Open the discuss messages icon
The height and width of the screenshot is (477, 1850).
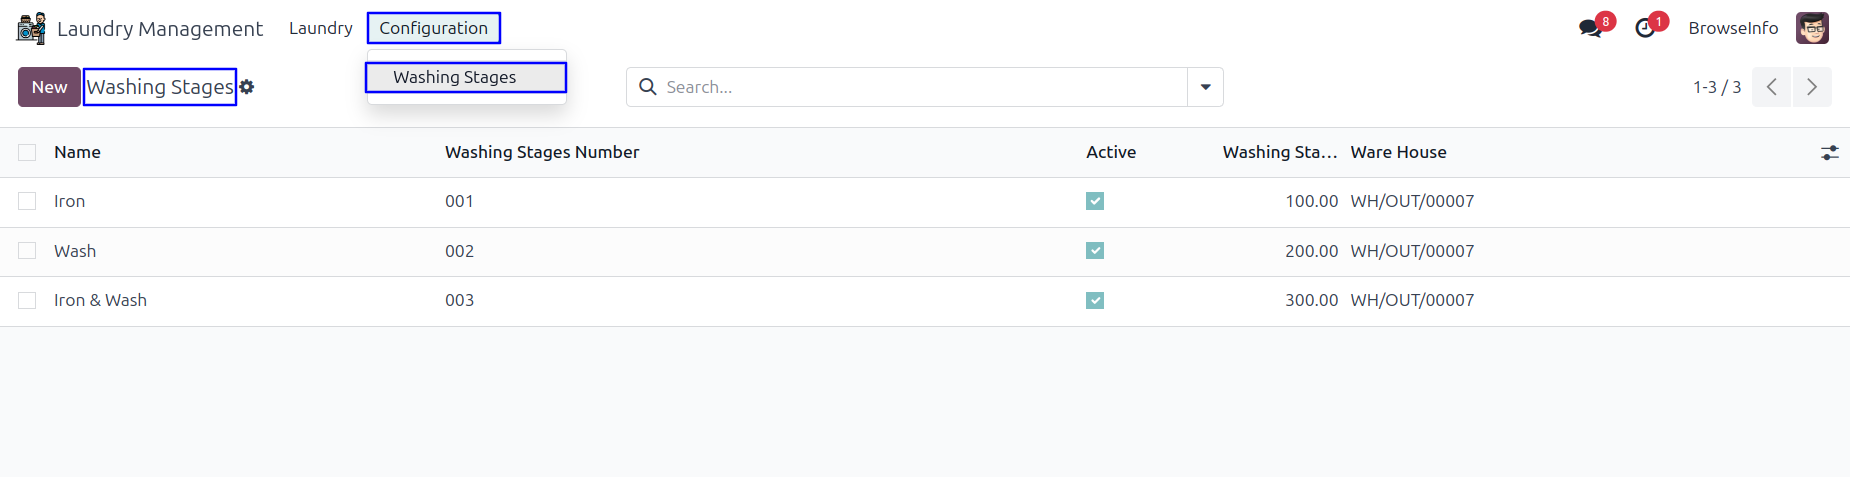click(1590, 28)
